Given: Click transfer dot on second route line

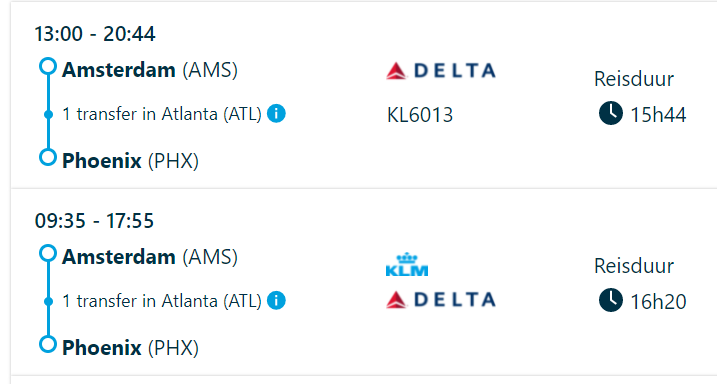Looking at the screenshot, I should tap(48, 301).
